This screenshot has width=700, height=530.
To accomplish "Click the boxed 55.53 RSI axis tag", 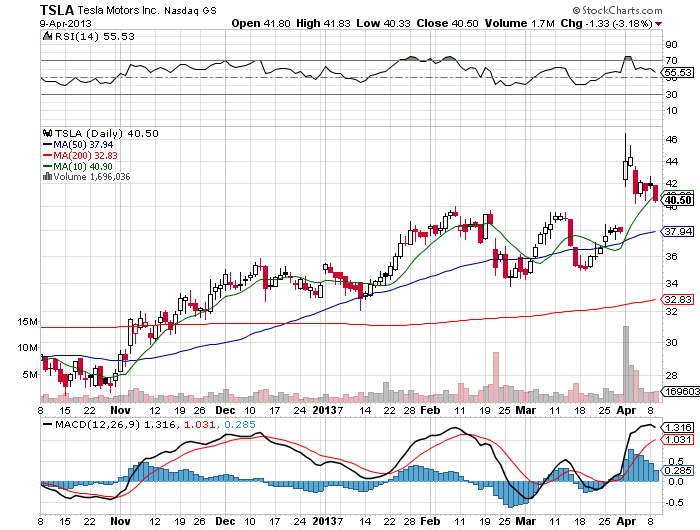I will pyautogui.click(x=679, y=72).
